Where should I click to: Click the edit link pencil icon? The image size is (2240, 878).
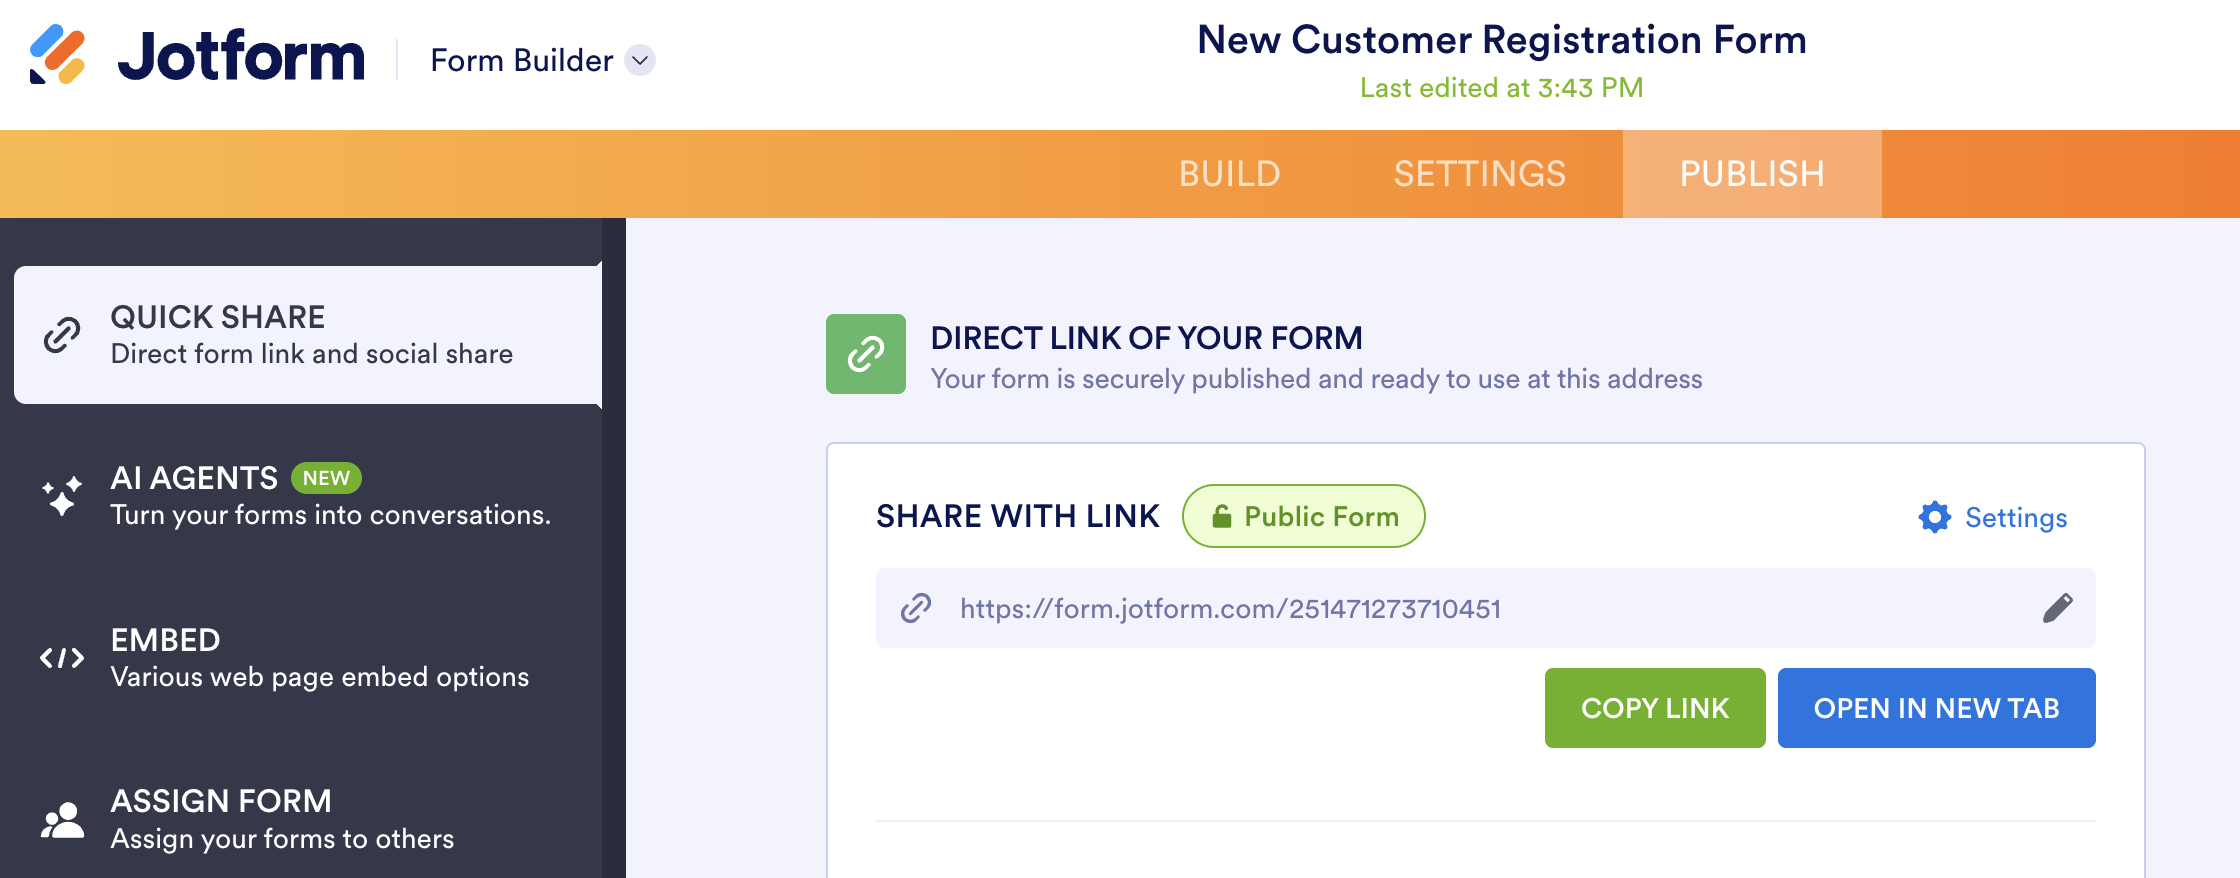click(2057, 608)
